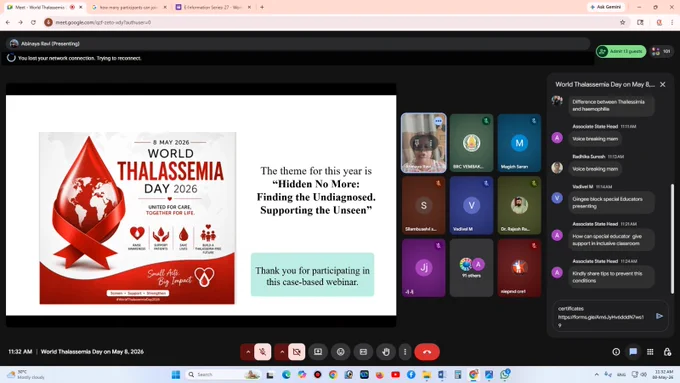Open WhatsApp from the taskbar
Screen dimensions: 680x383
click(x=505, y=375)
